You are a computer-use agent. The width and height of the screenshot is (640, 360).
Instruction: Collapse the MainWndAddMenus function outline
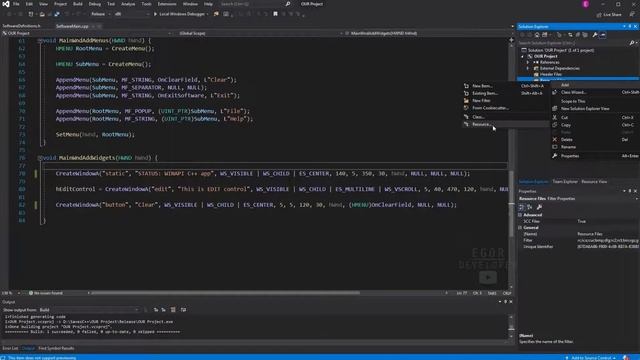[39, 41]
